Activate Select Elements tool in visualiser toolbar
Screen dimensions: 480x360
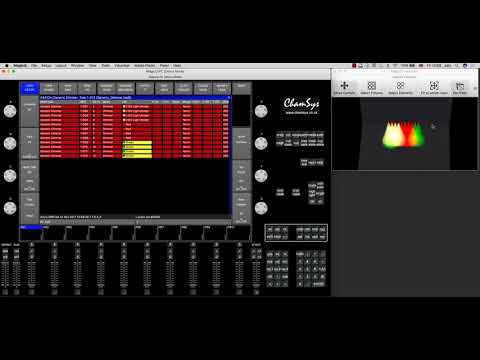pos(401,87)
